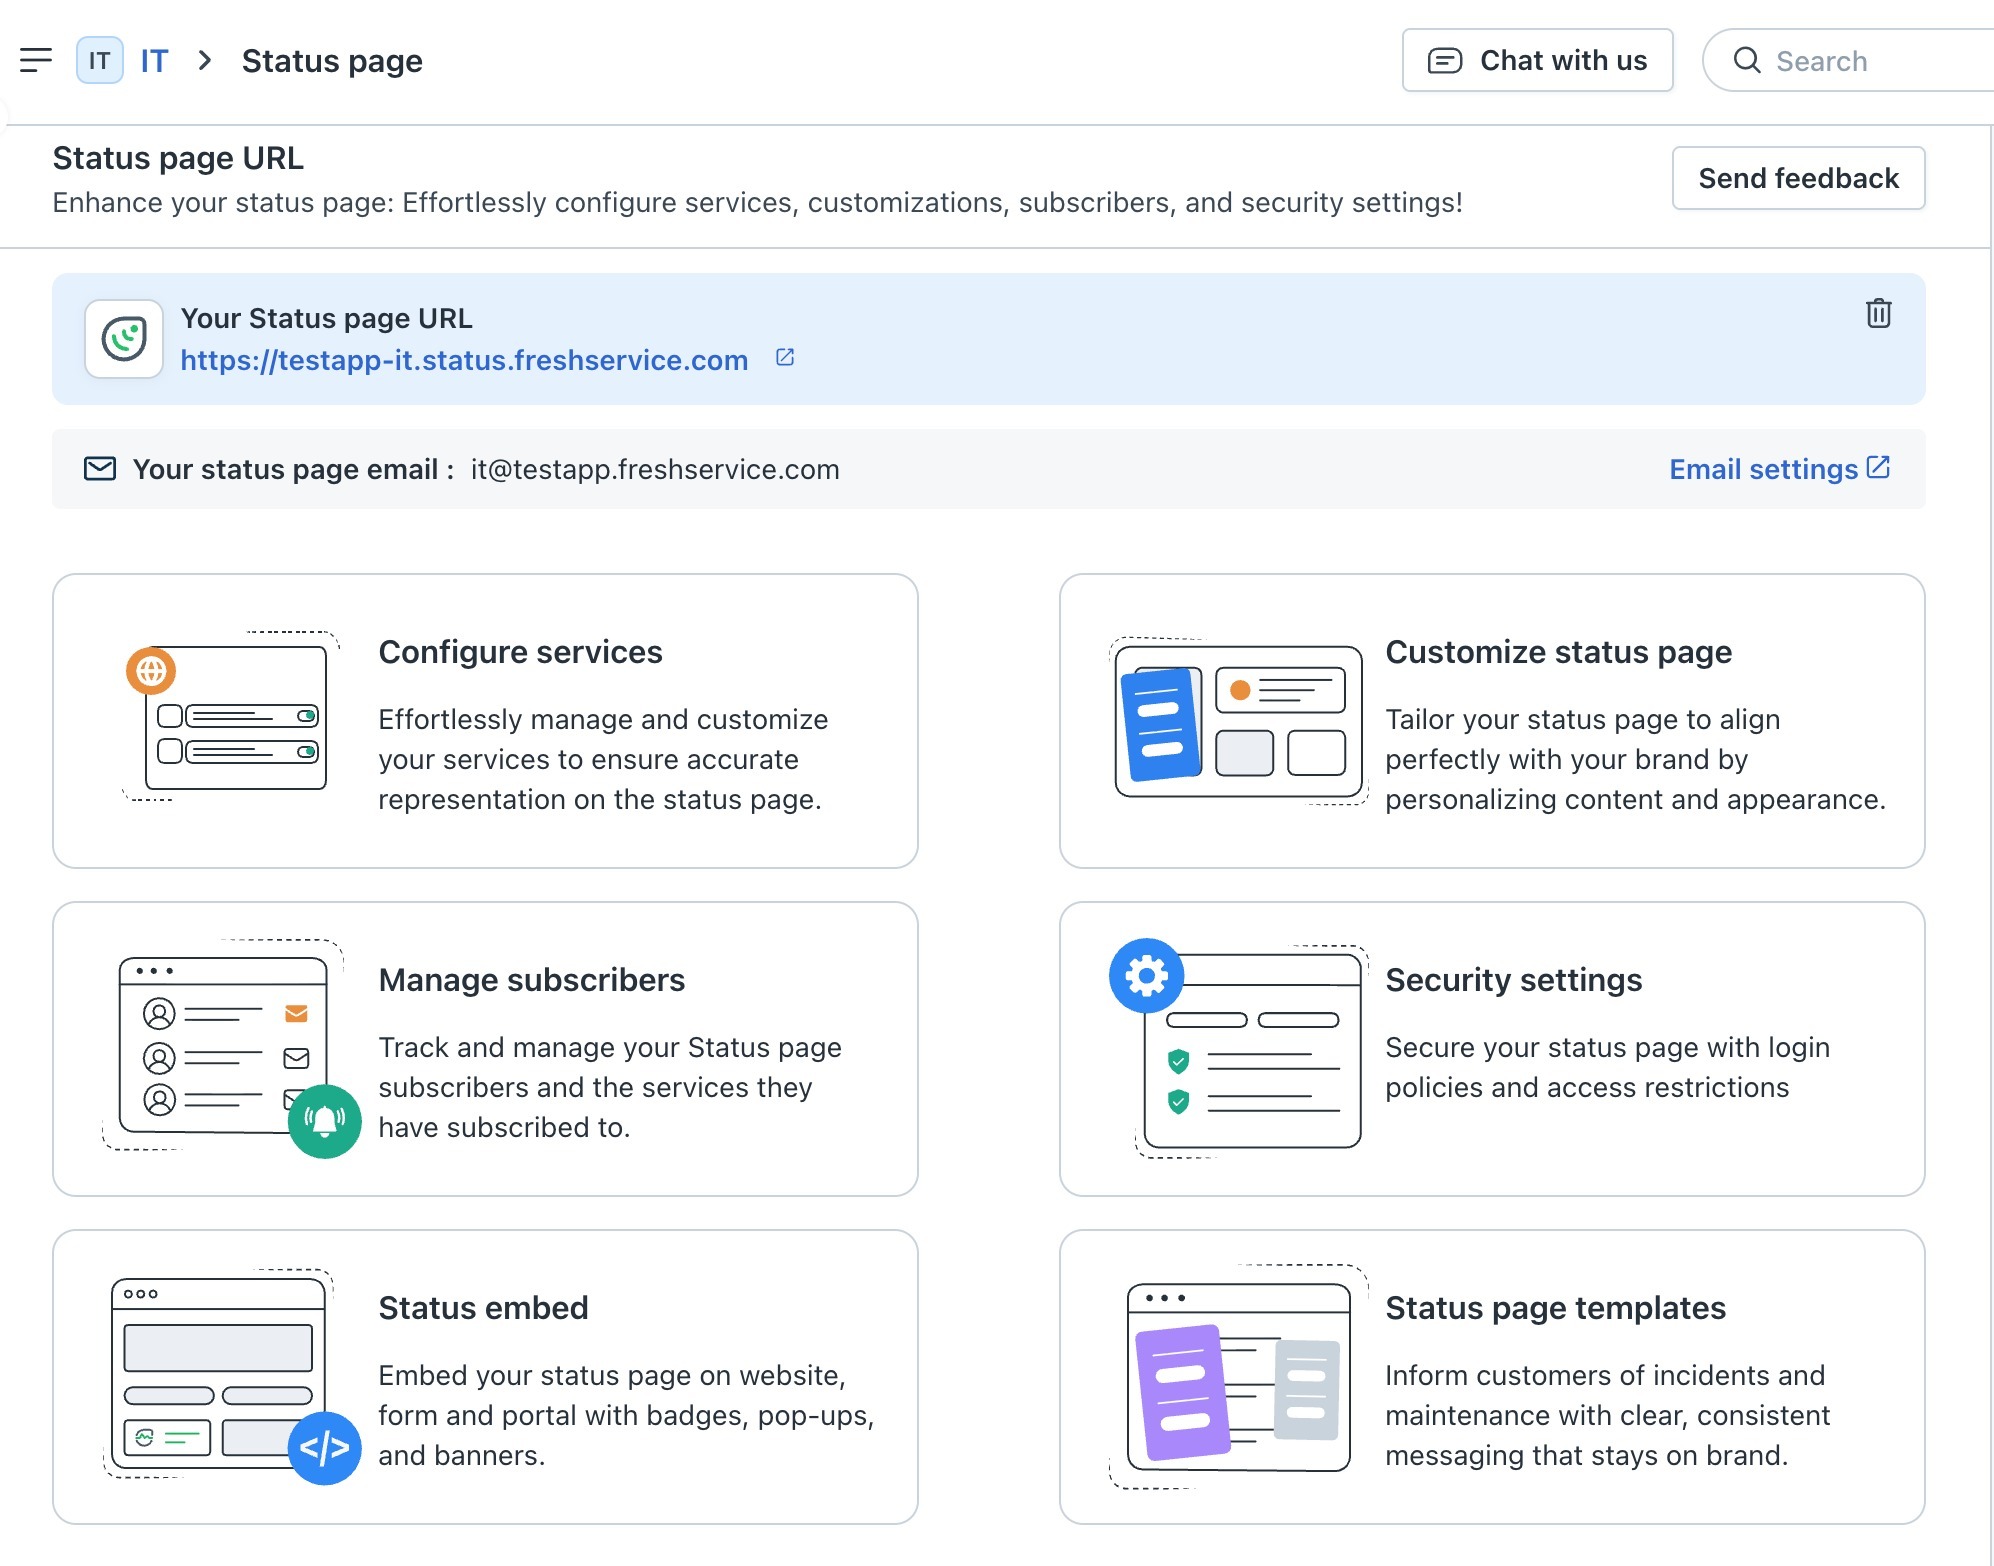This screenshot has width=1994, height=1566.
Task: Open the testapp-it status page URL
Action: (x=464, y=360)
